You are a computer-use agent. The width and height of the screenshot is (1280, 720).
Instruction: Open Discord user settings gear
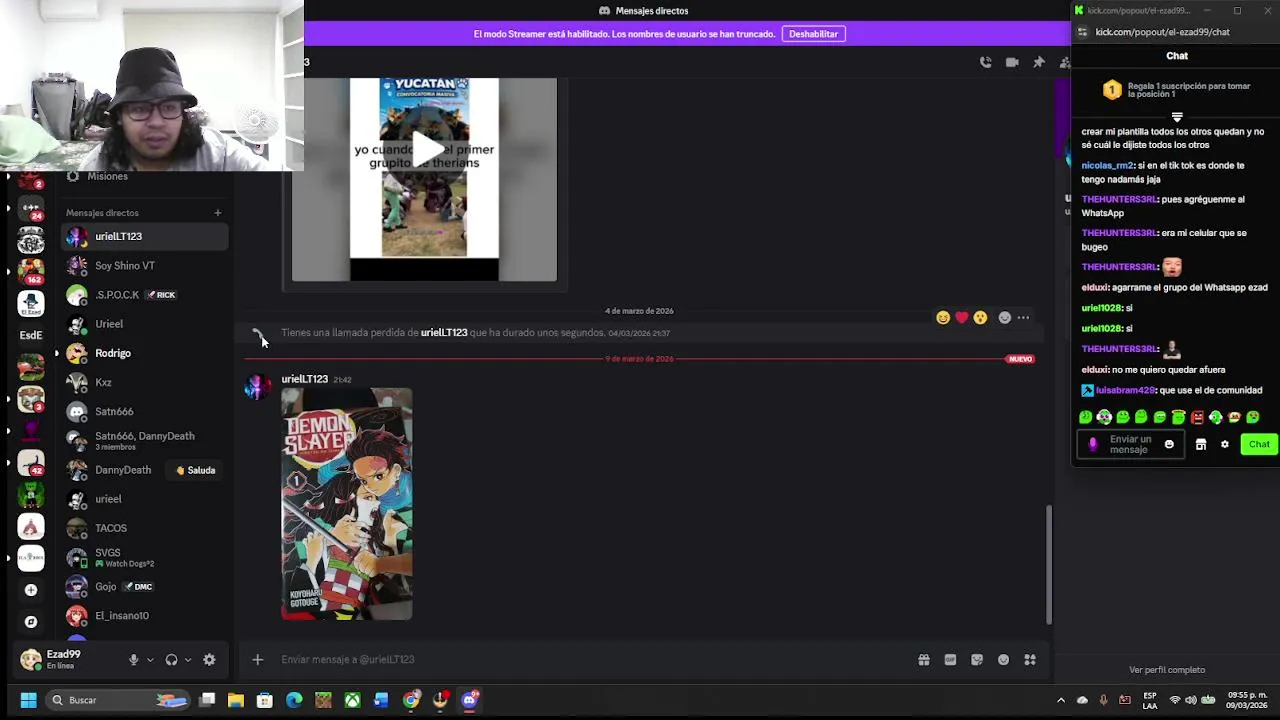pyautogui.click(x=209, y=660)
